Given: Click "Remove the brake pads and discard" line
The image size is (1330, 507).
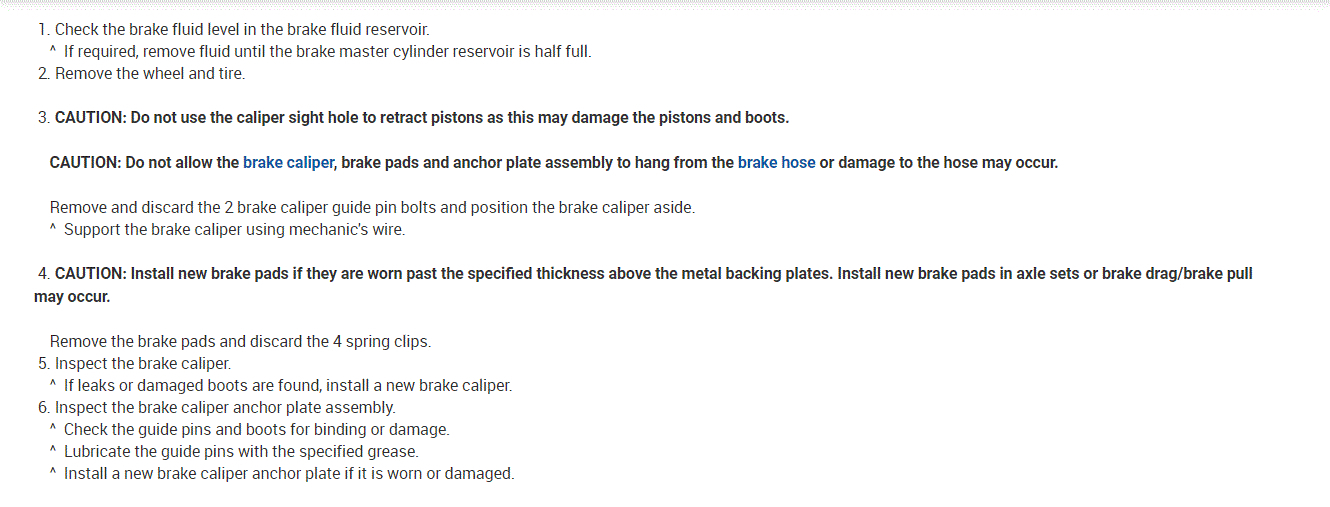Looking at the screenshot, I should (x=240, y=342).
